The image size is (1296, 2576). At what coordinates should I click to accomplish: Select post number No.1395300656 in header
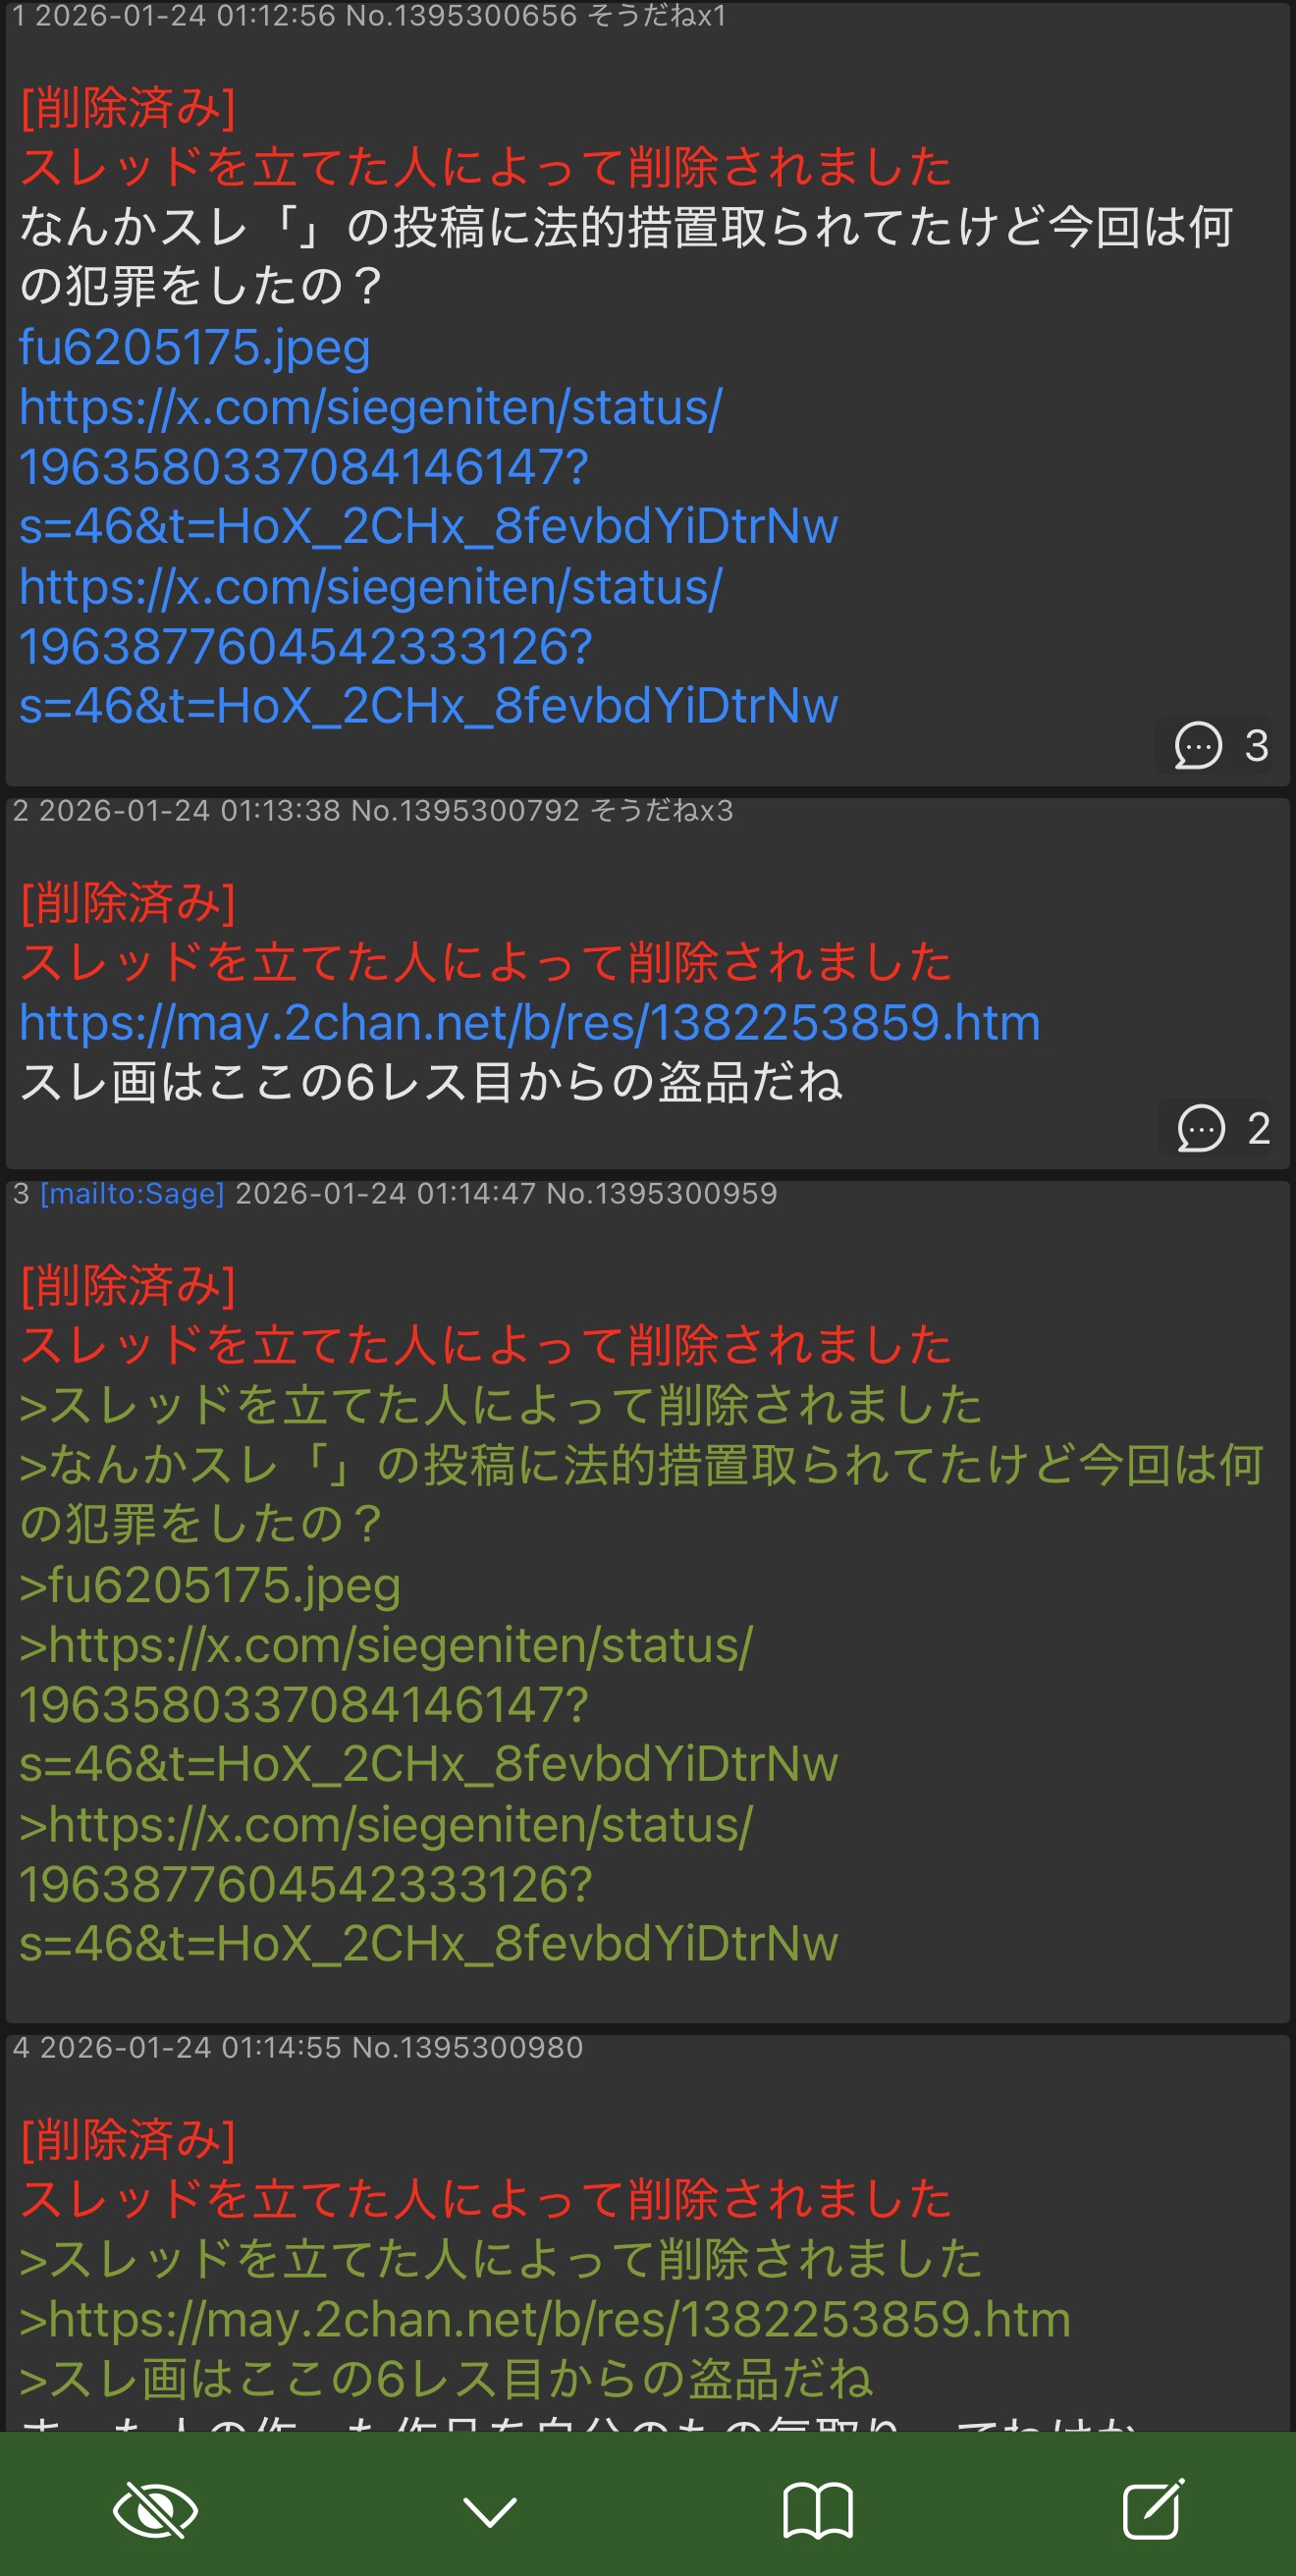pos(461,16)
